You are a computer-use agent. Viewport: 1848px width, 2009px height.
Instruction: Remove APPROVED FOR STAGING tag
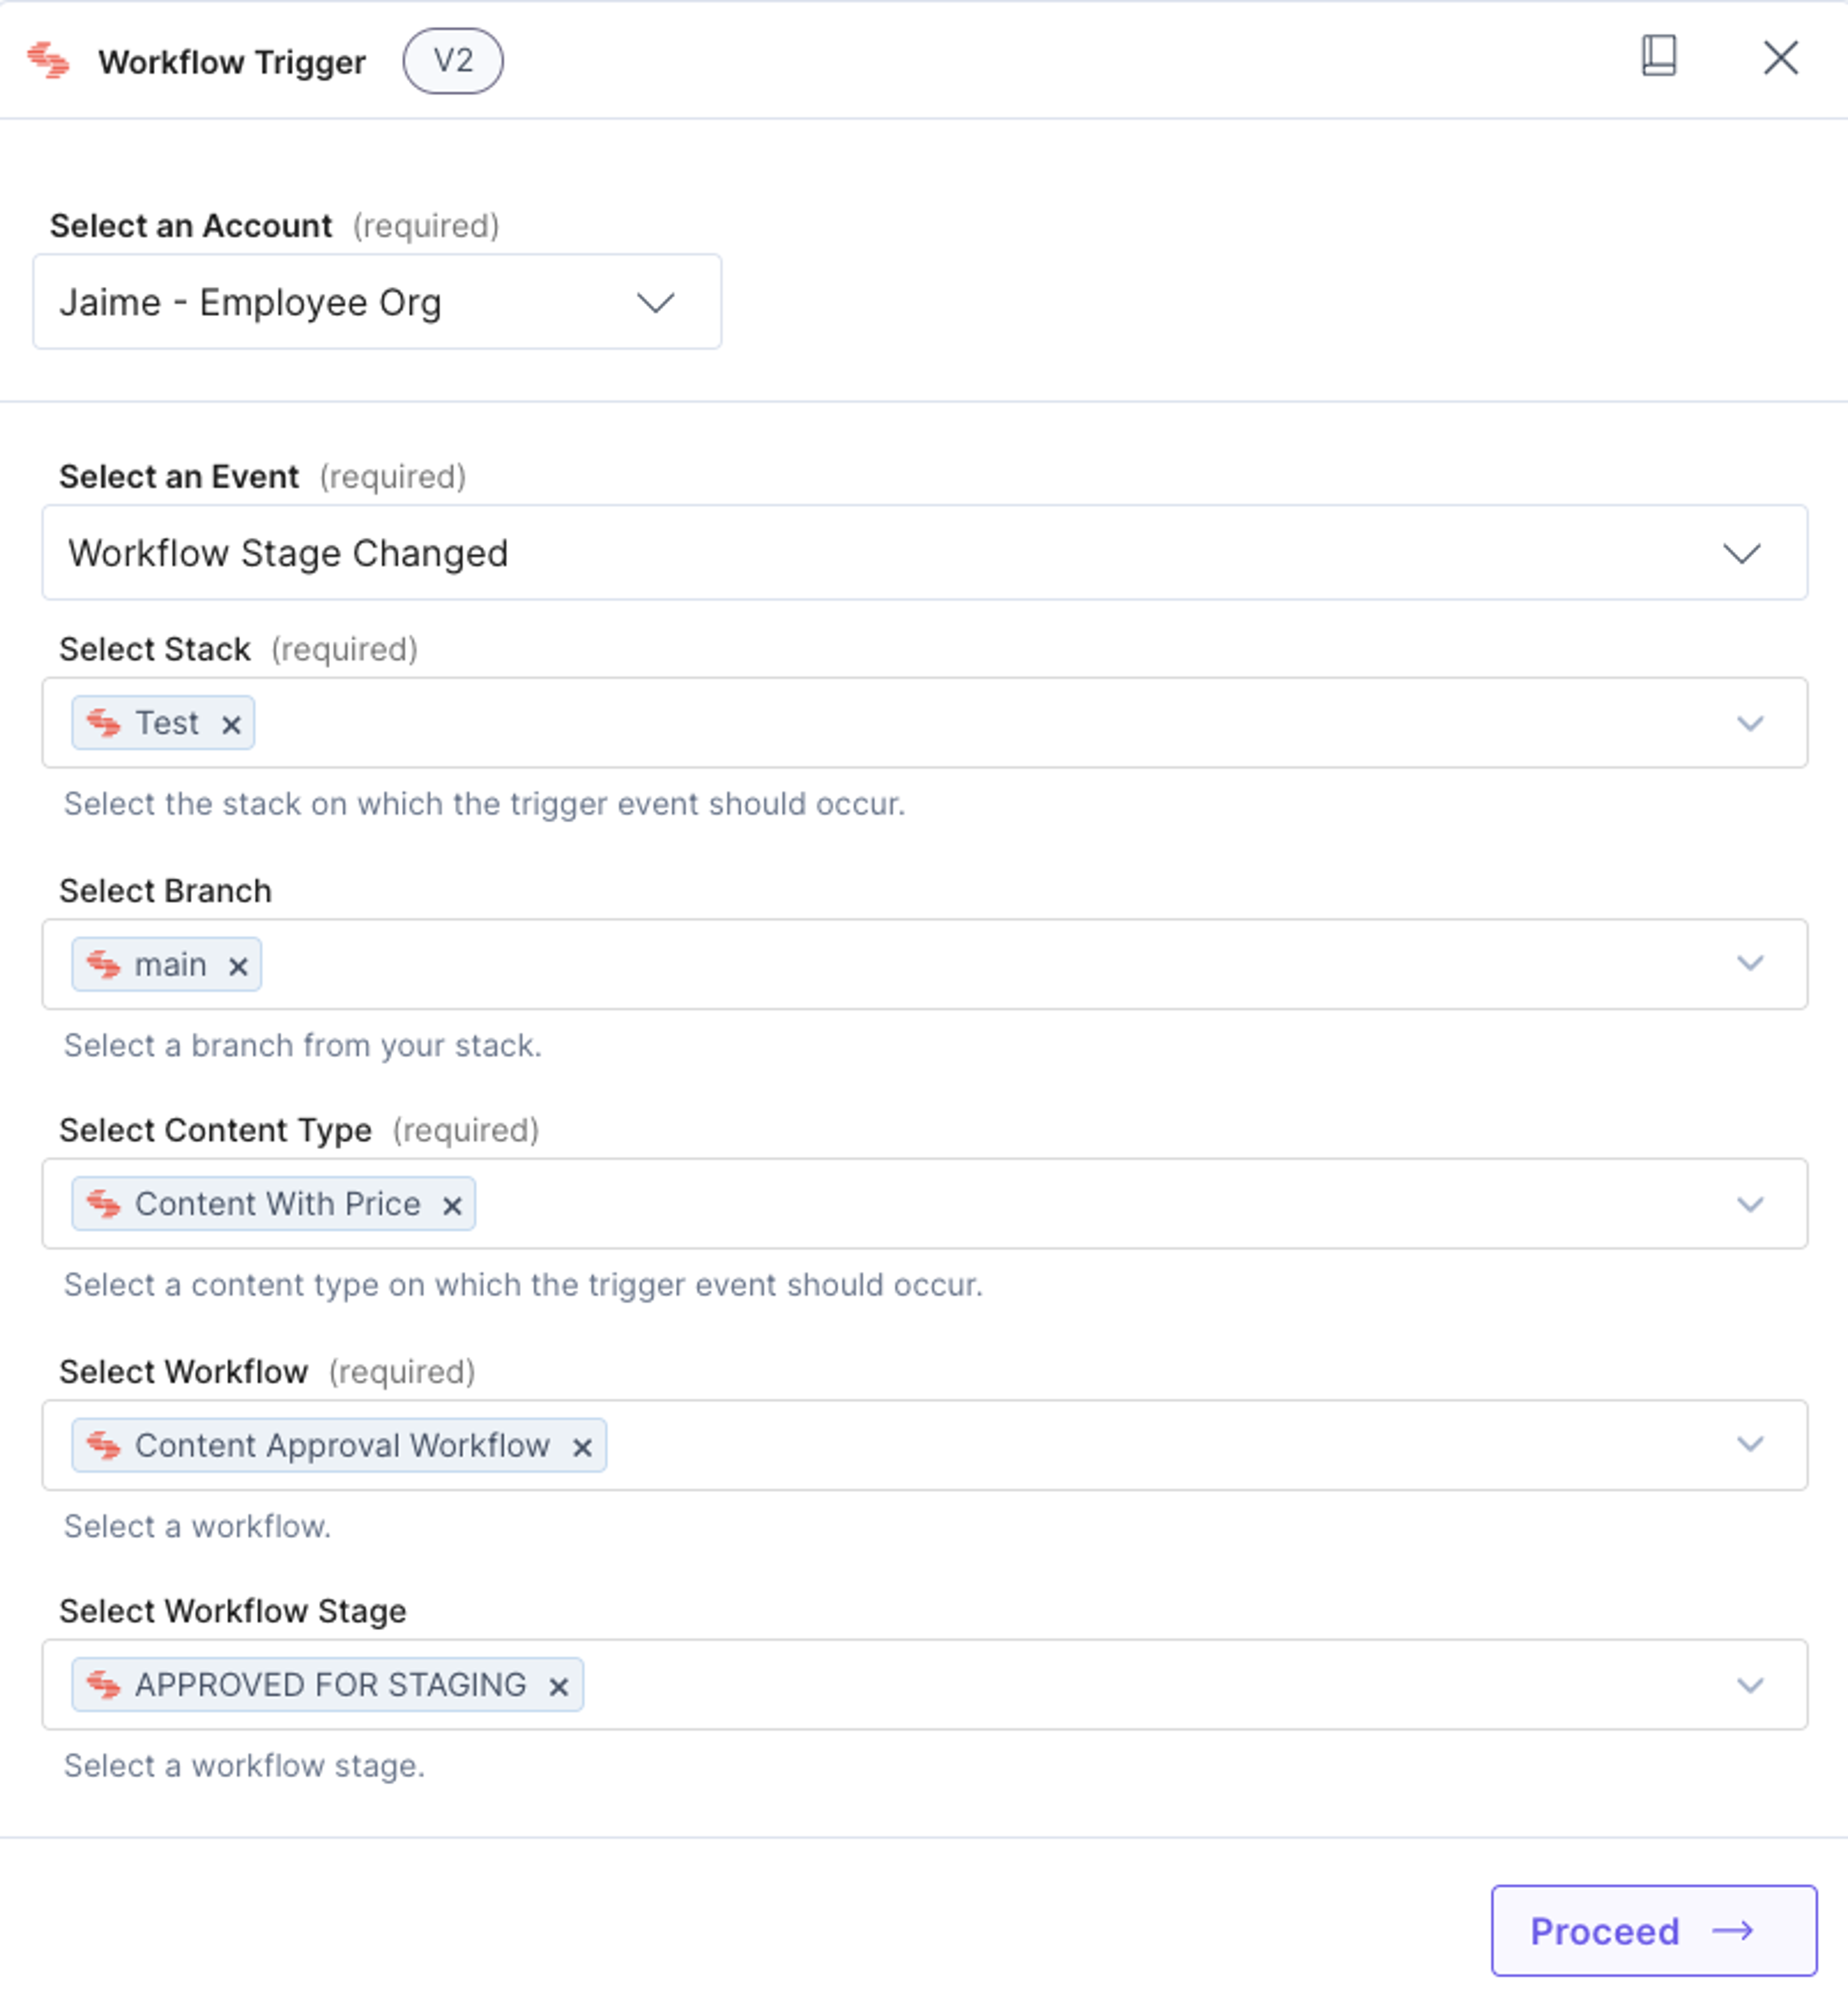click(x=559, y=1688)
